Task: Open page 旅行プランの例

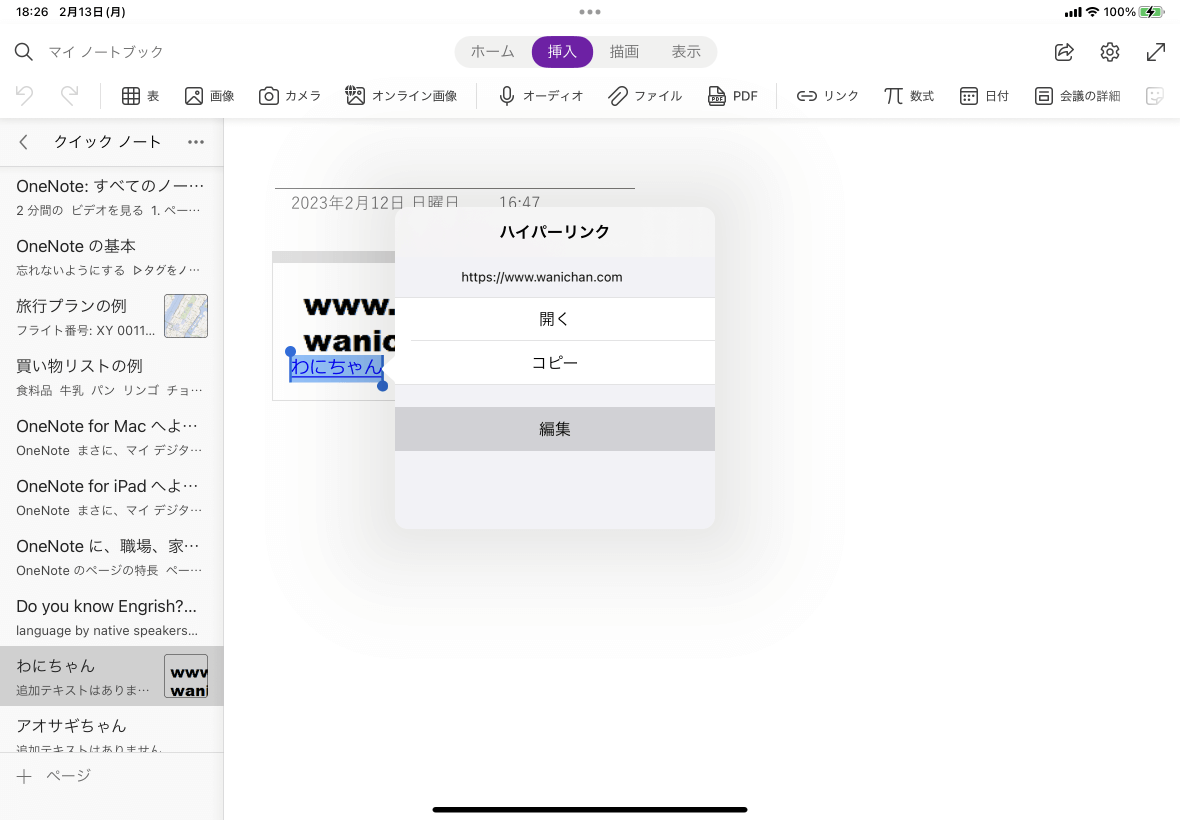Action: pyautogui.click(x=111, y=317)
